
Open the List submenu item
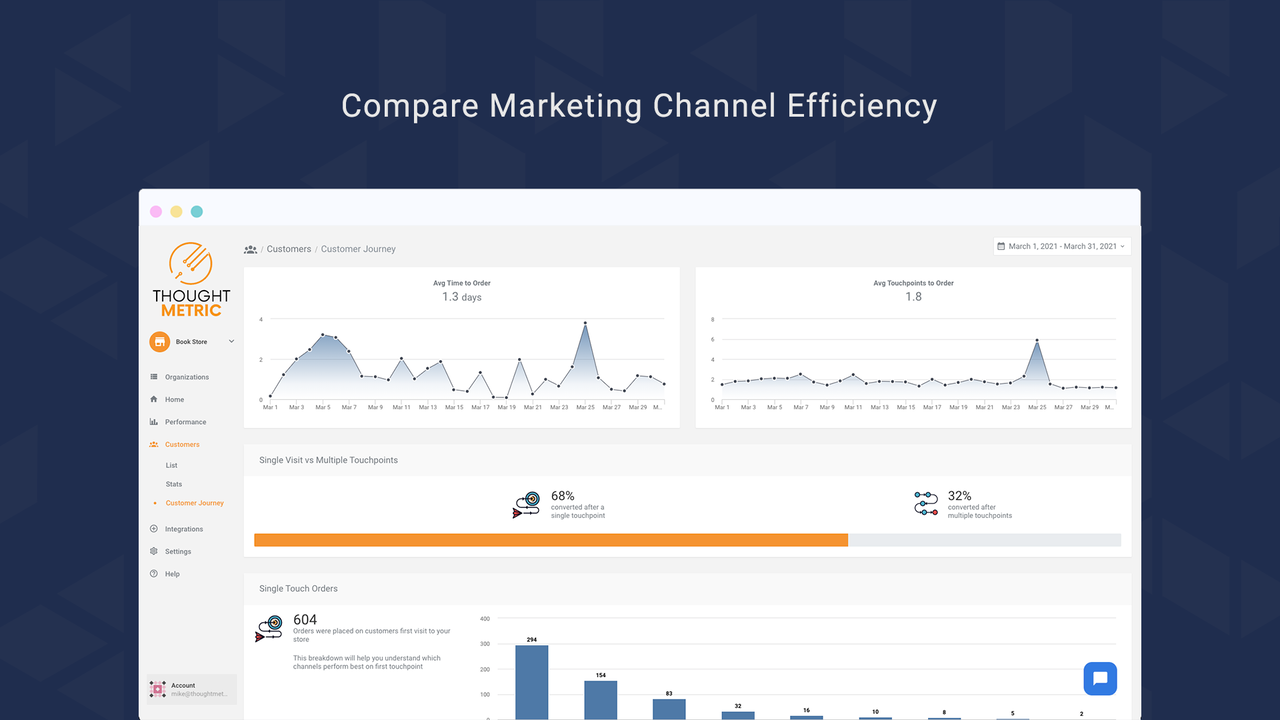pos(171,465)
